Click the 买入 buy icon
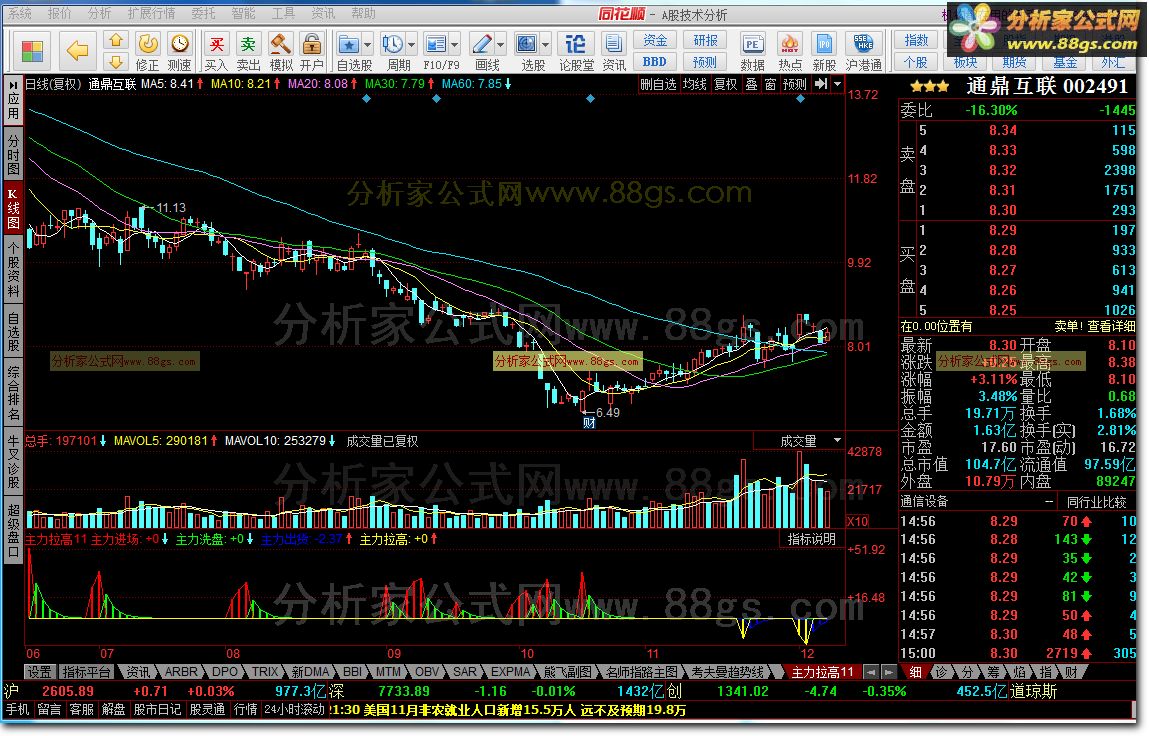1149x736 pixels. click(x=216, y=51)
